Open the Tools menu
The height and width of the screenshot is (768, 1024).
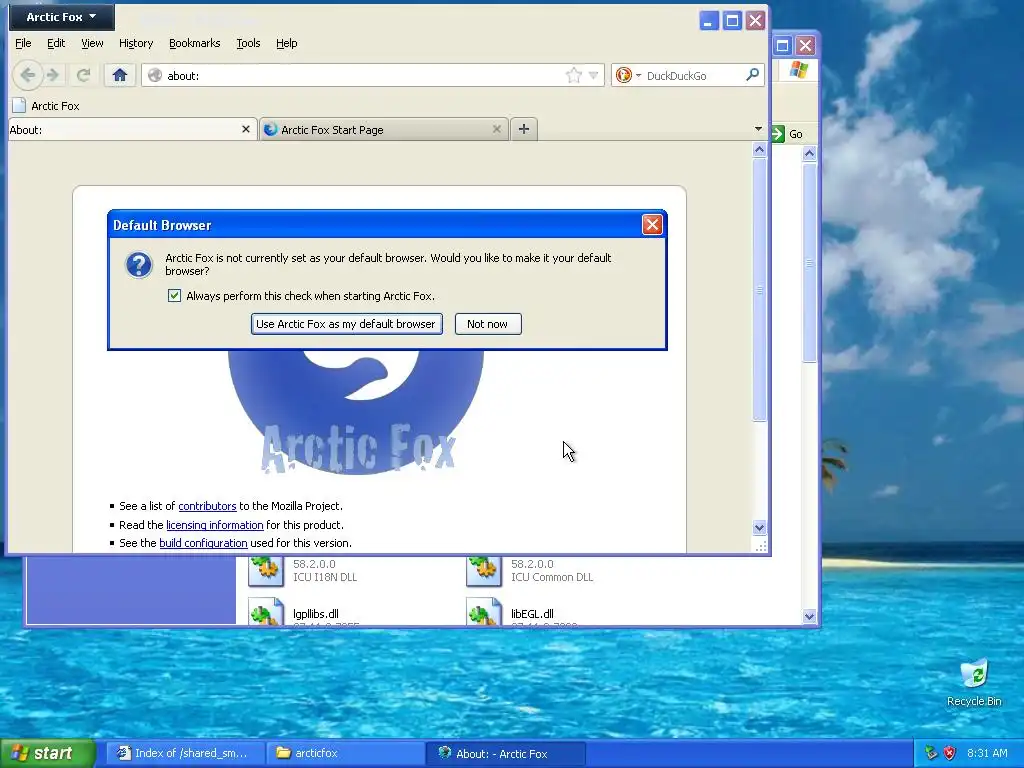click(x=248, y=43)
